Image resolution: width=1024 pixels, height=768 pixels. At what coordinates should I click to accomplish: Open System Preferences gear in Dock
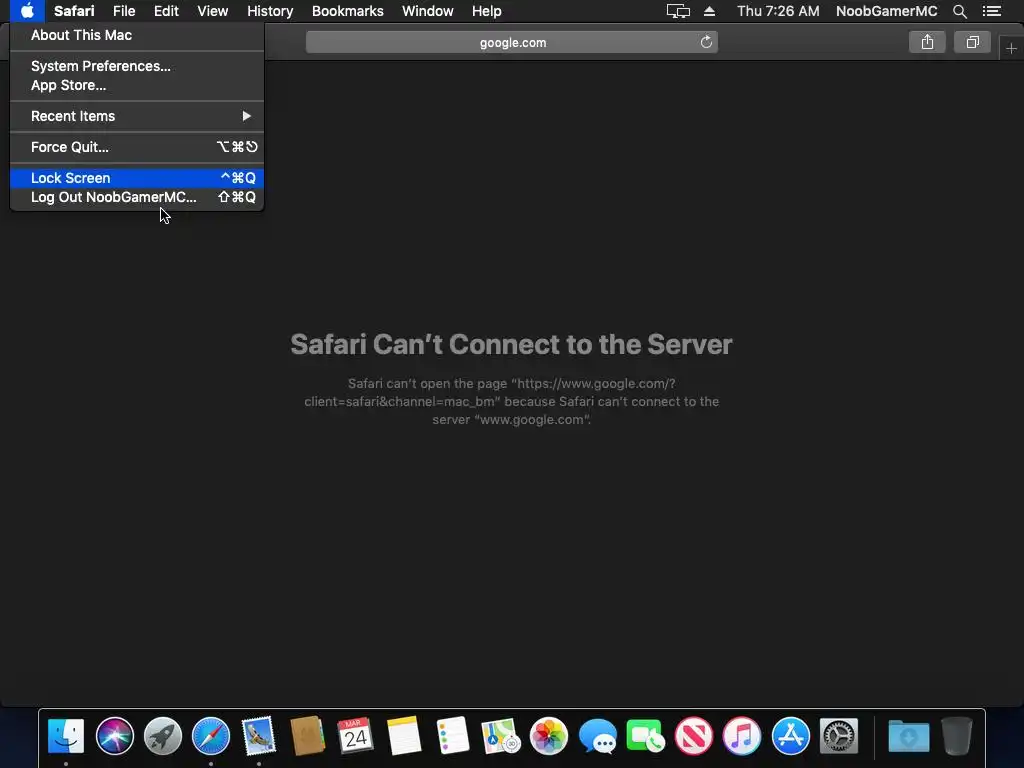point(839,736)
